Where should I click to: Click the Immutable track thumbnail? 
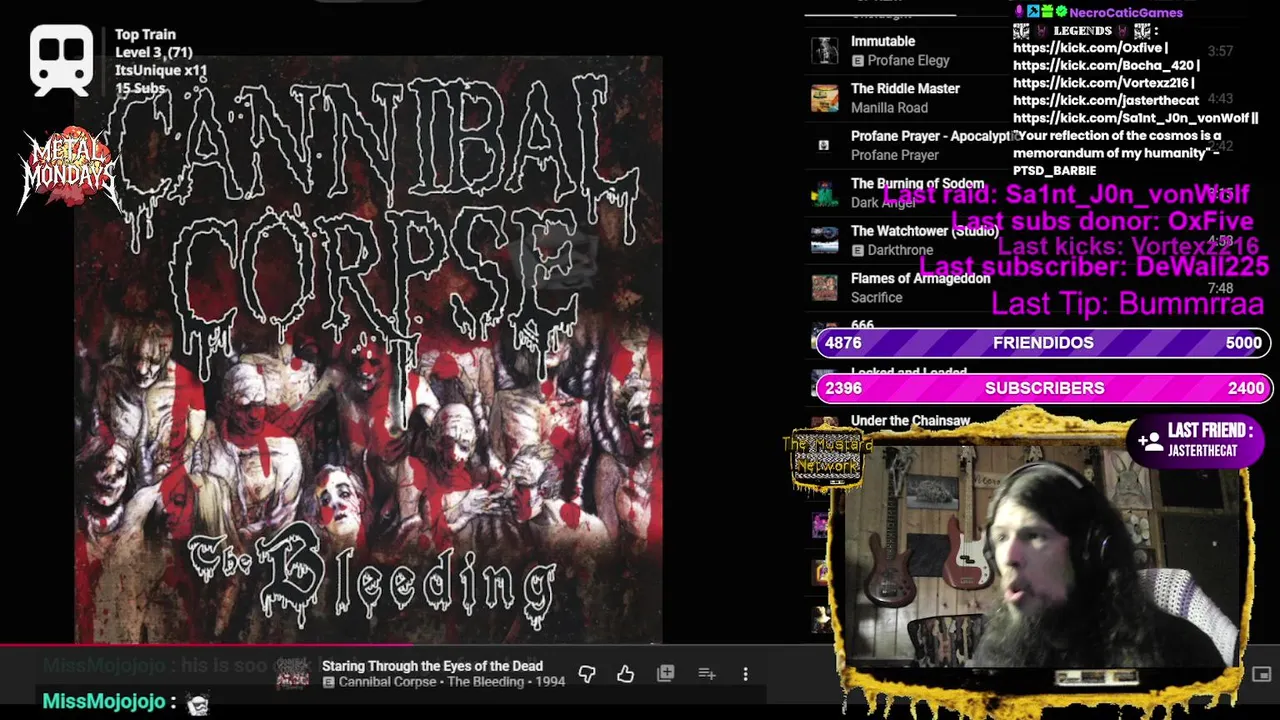[824, 50]
